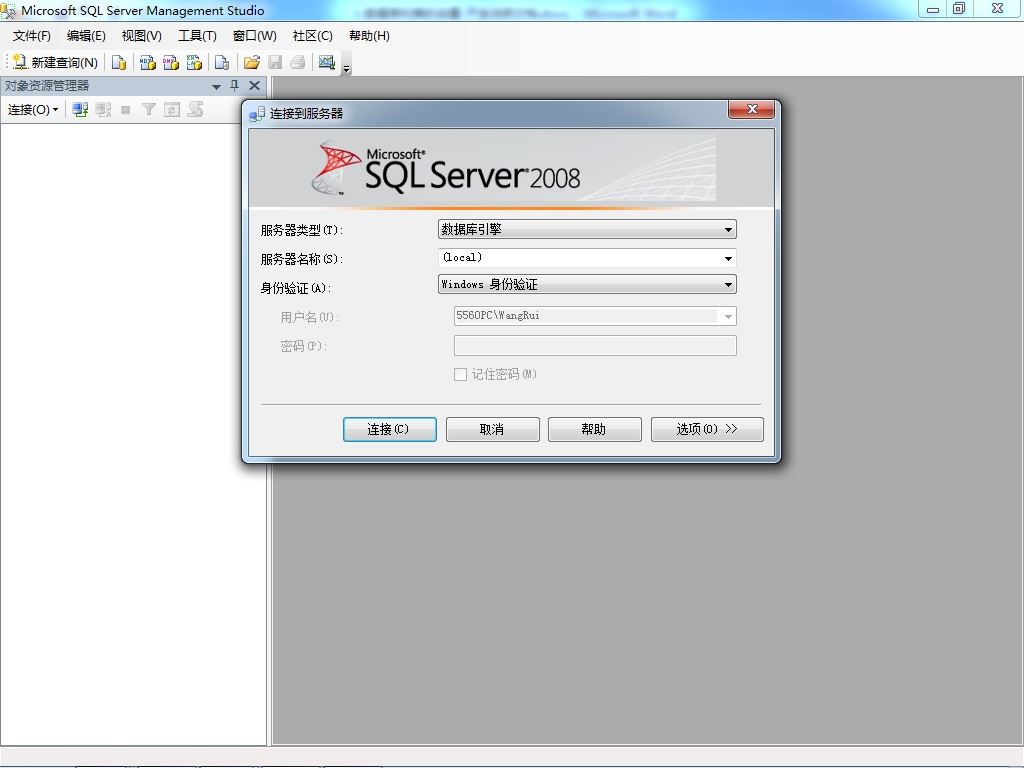The image size is (1024, 768).
Task: Click the Open File folder icon
Action: [x=251, y=62]
